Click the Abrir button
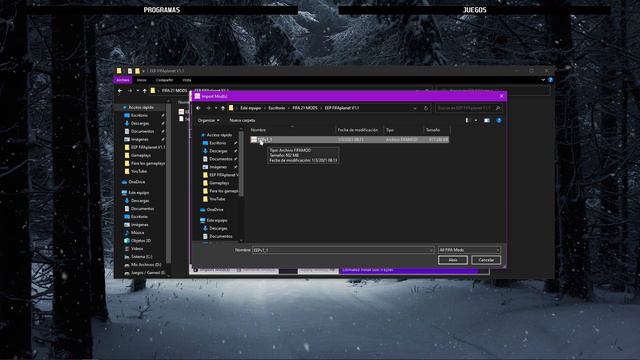This screenshot has width=640, height=360. pyautogui.click(x=453, y=260)
